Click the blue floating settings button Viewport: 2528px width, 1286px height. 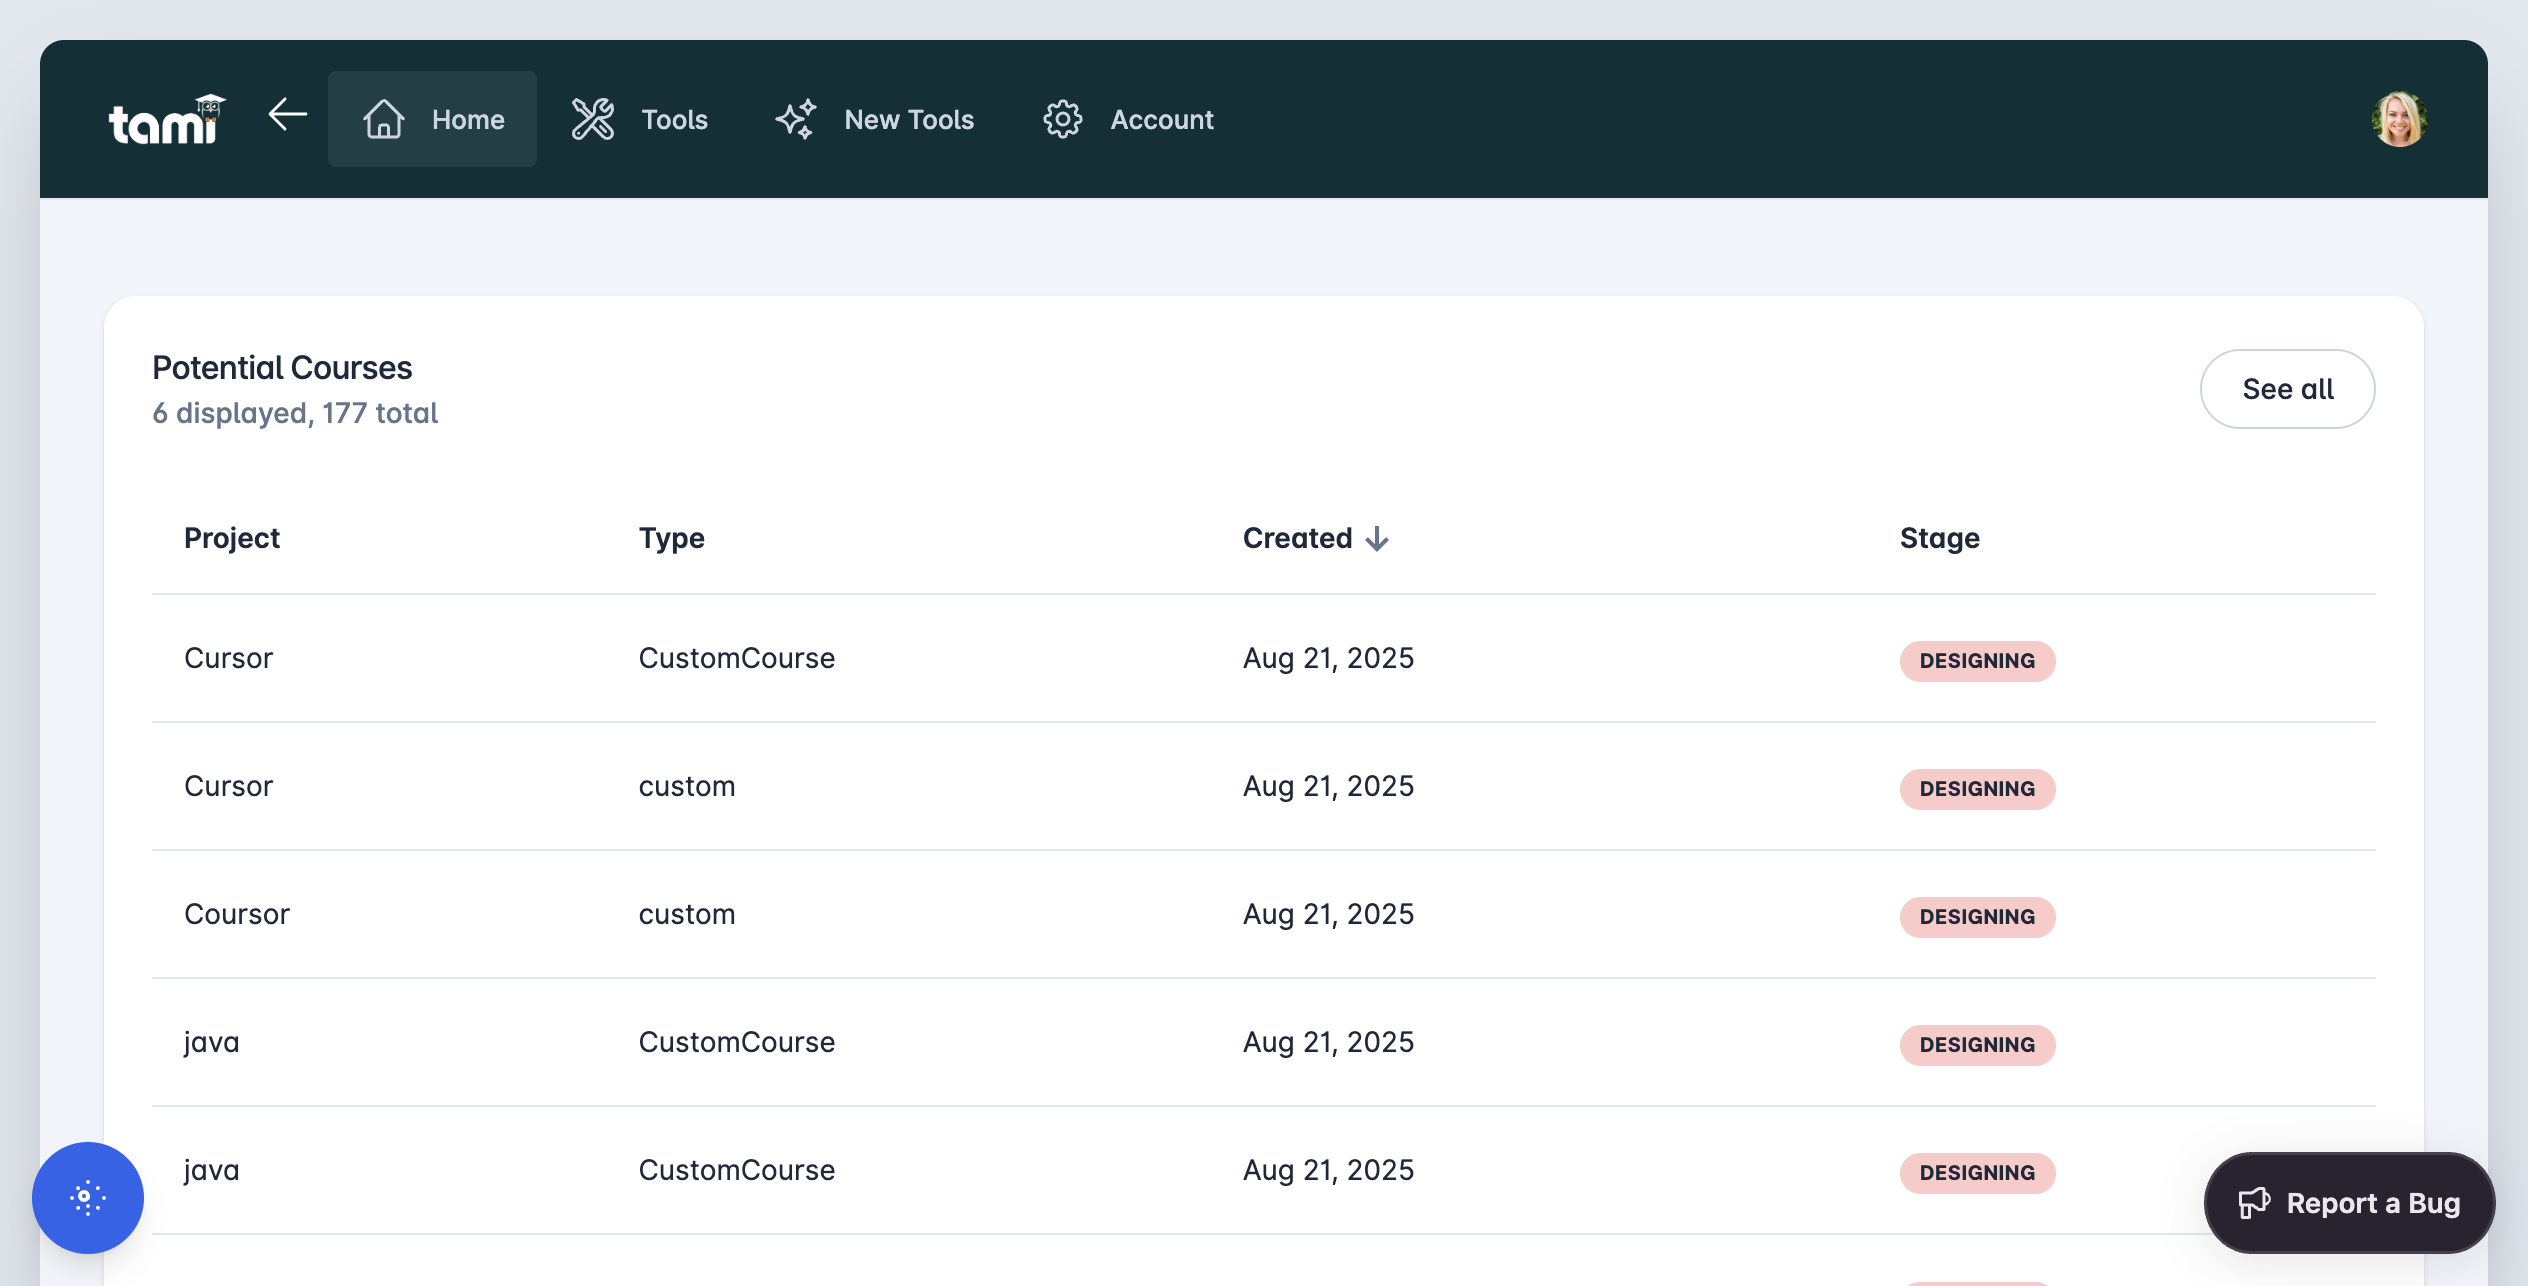tap(88, 1197)
